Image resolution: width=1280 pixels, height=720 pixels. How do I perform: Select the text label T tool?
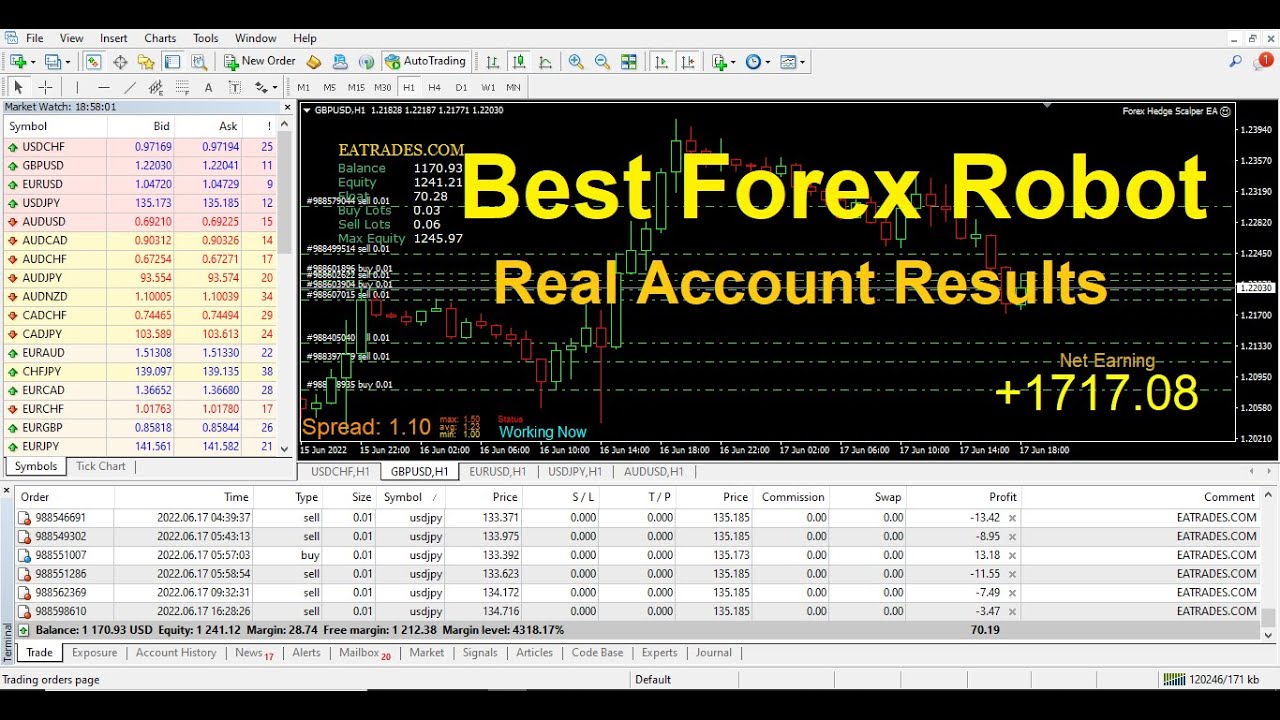[234, 87]
